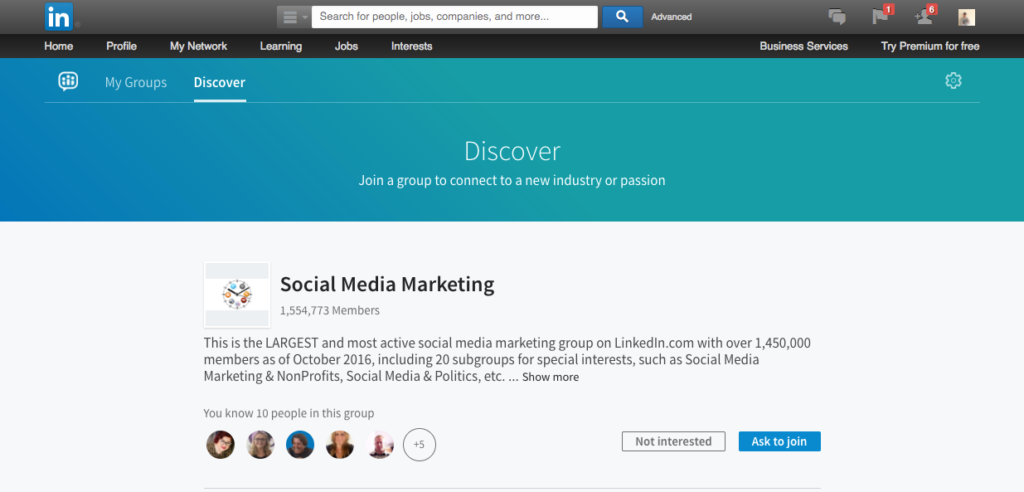The width and height of the screenshot is (1024, 492).
Task: Click the third member avatar with blue background
Action: (300, 445)
